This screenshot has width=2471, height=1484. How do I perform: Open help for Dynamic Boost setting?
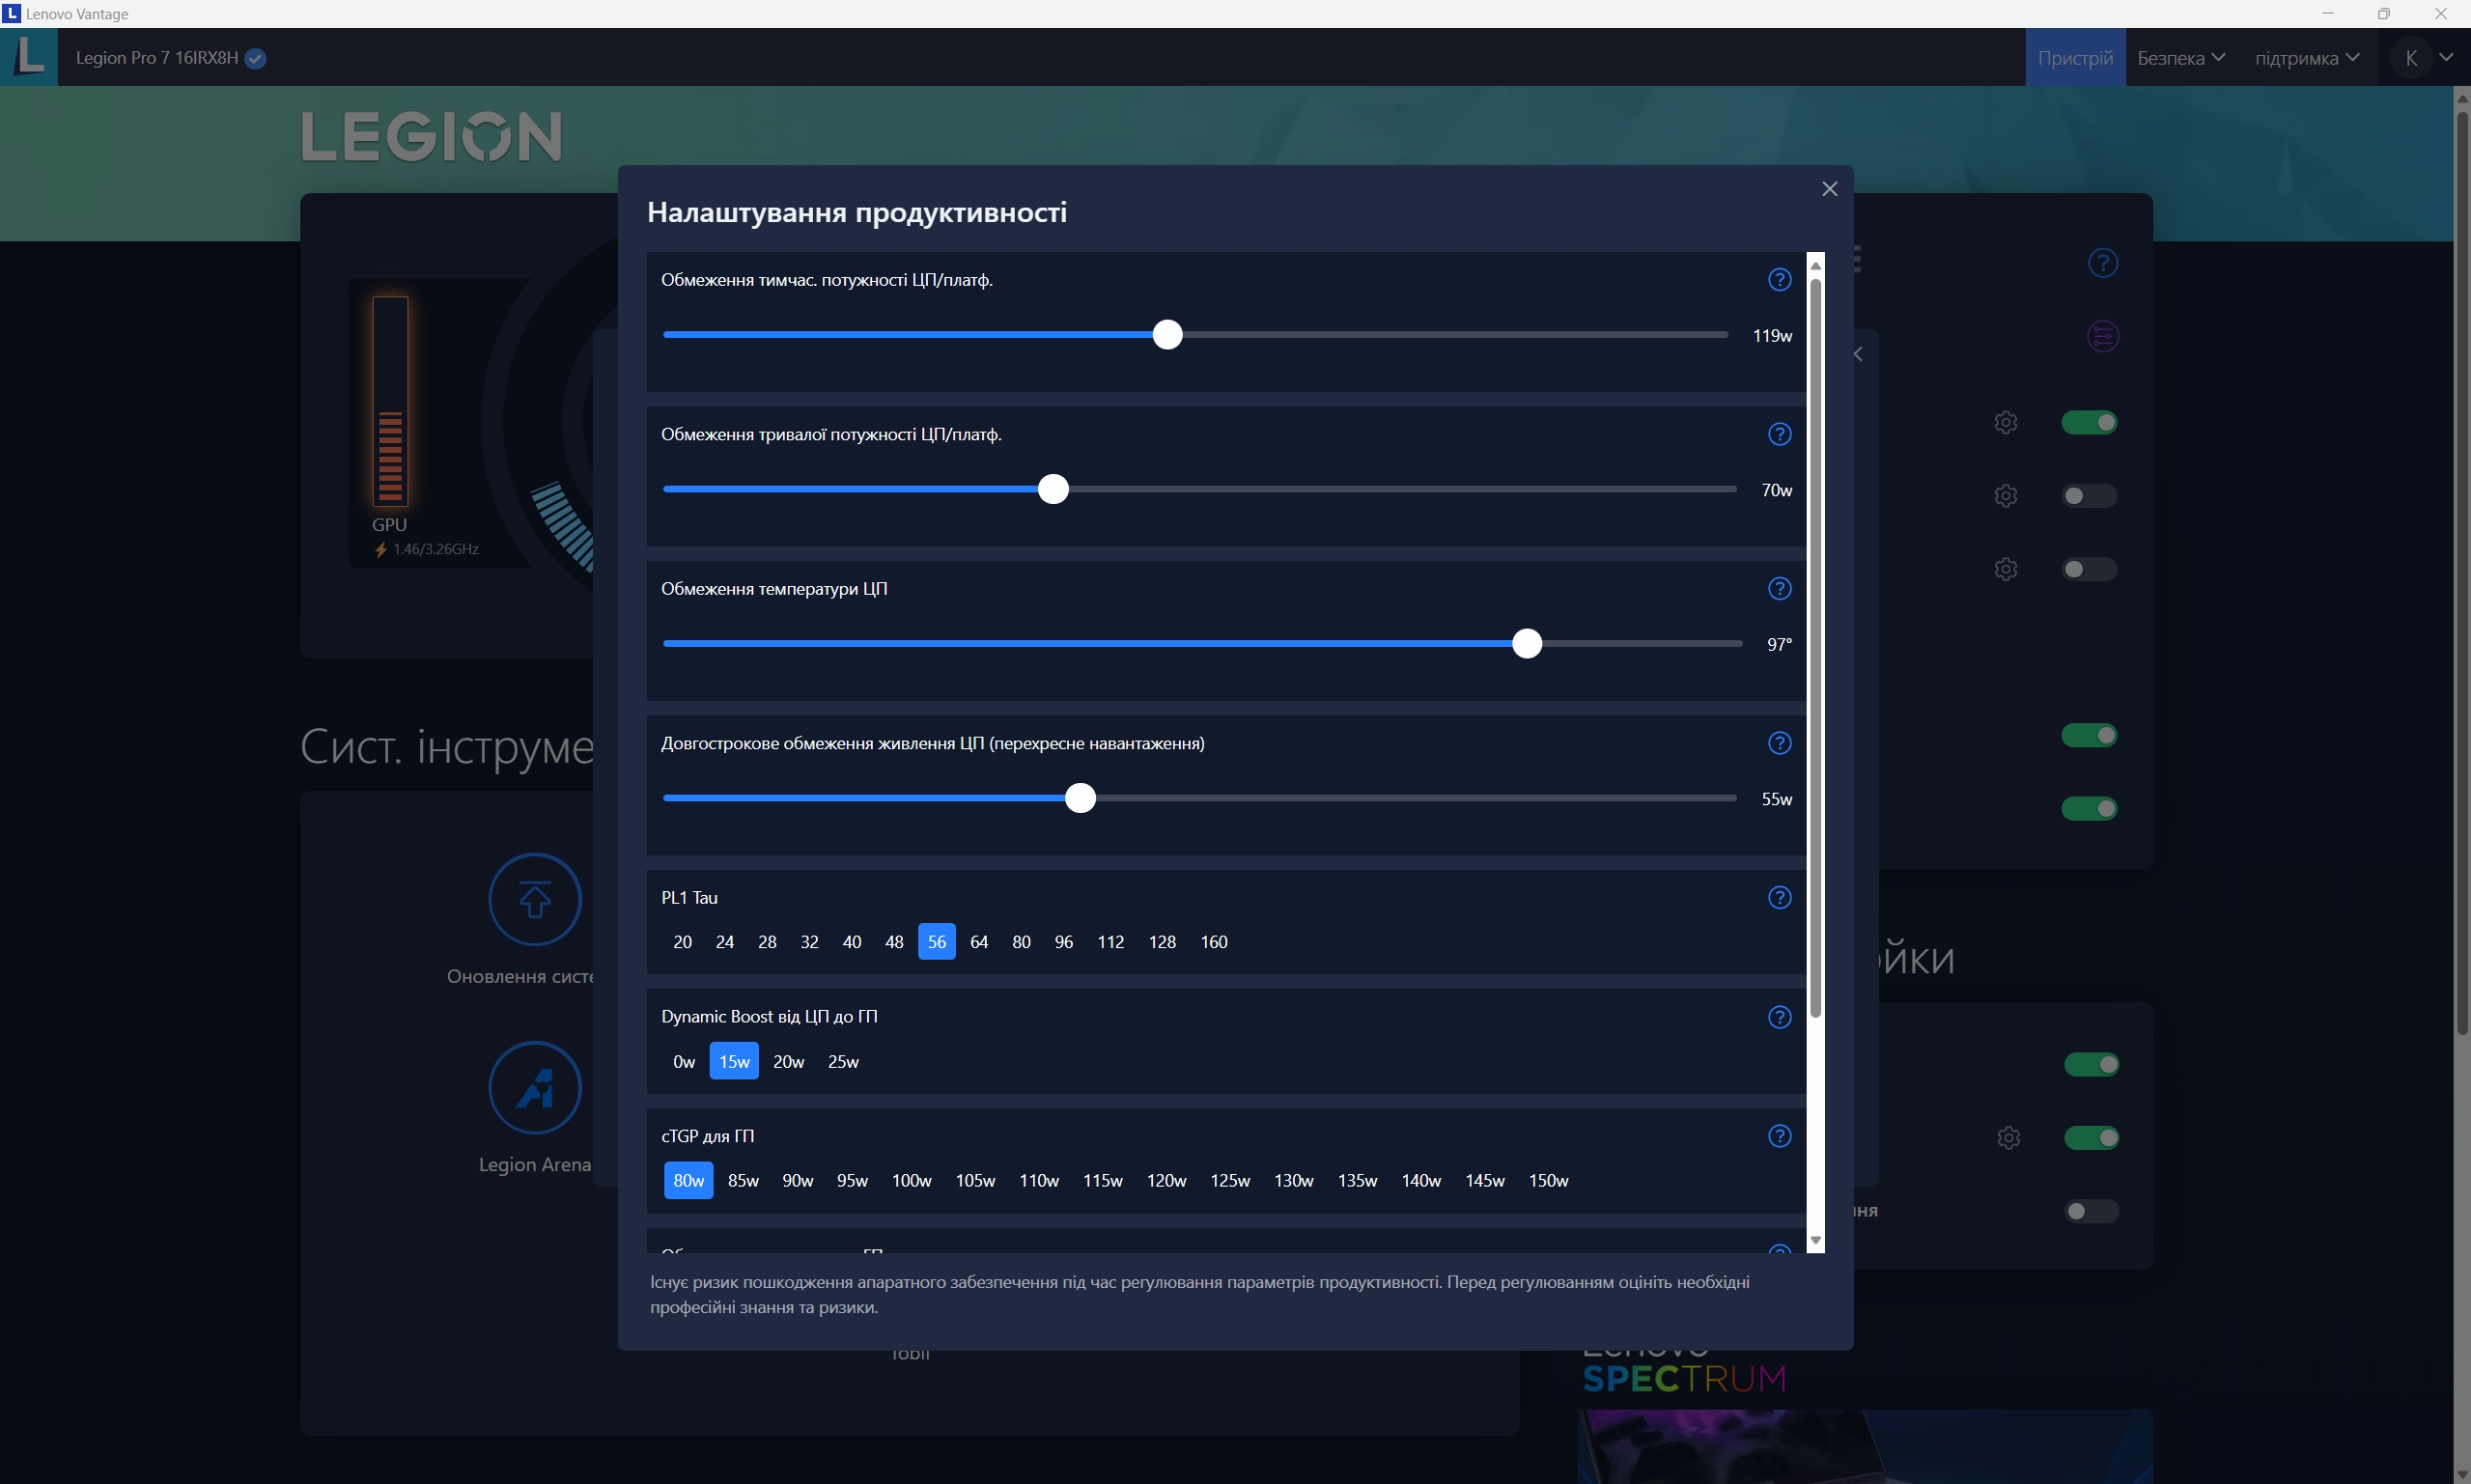(1779, 1017)
